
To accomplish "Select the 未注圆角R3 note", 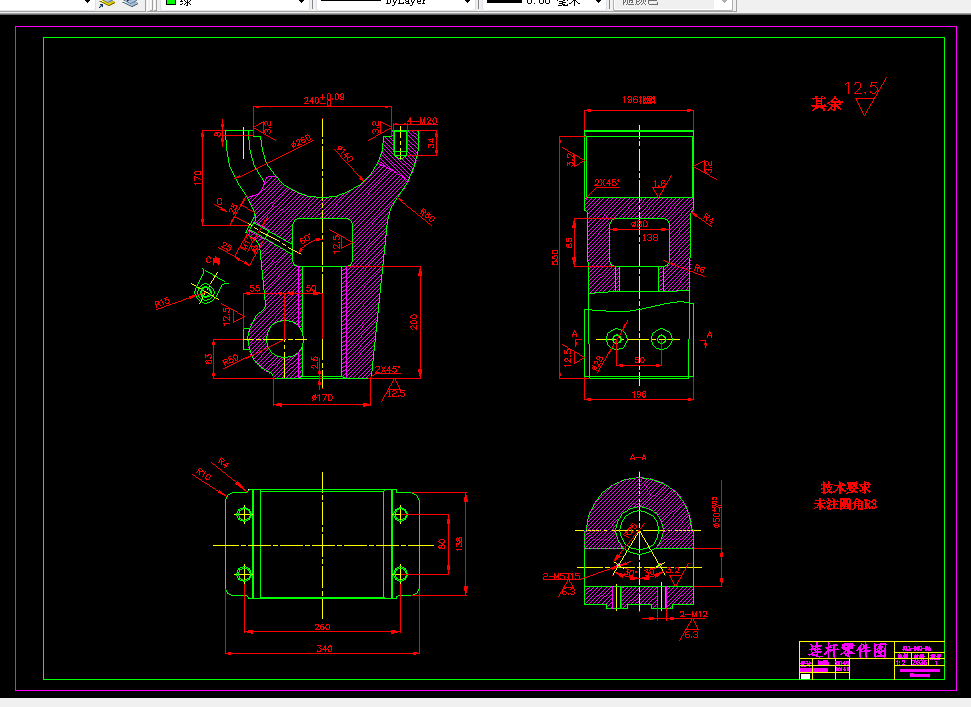I will point(845,505).
